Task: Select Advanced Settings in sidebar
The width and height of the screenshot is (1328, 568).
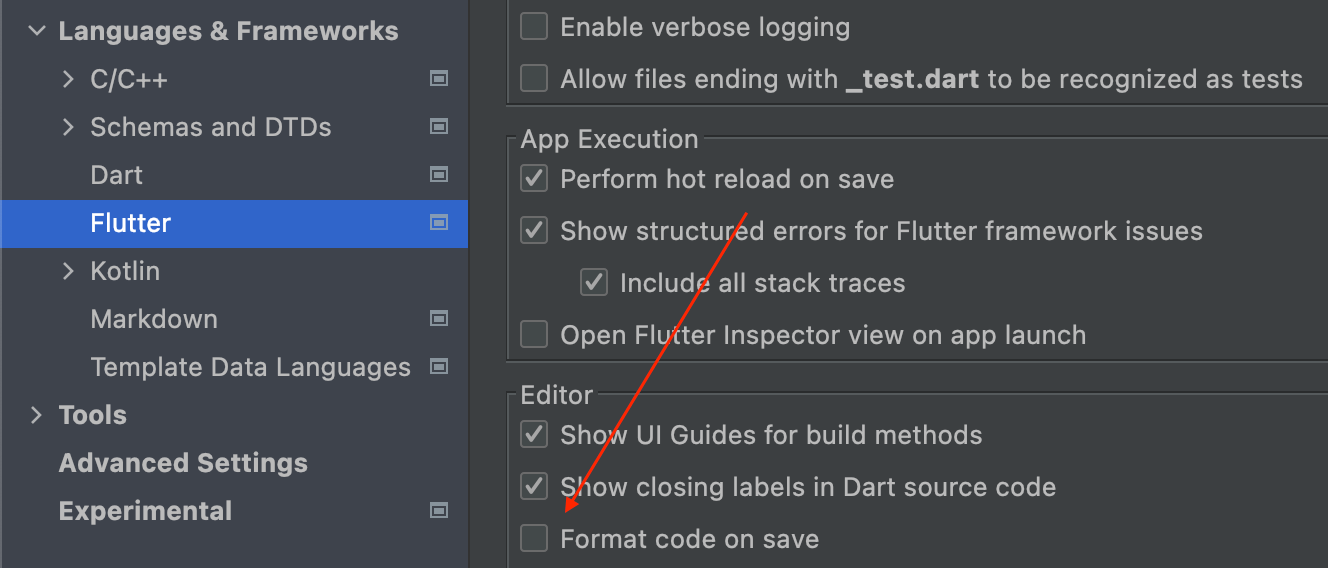Action: coord(183,463)
